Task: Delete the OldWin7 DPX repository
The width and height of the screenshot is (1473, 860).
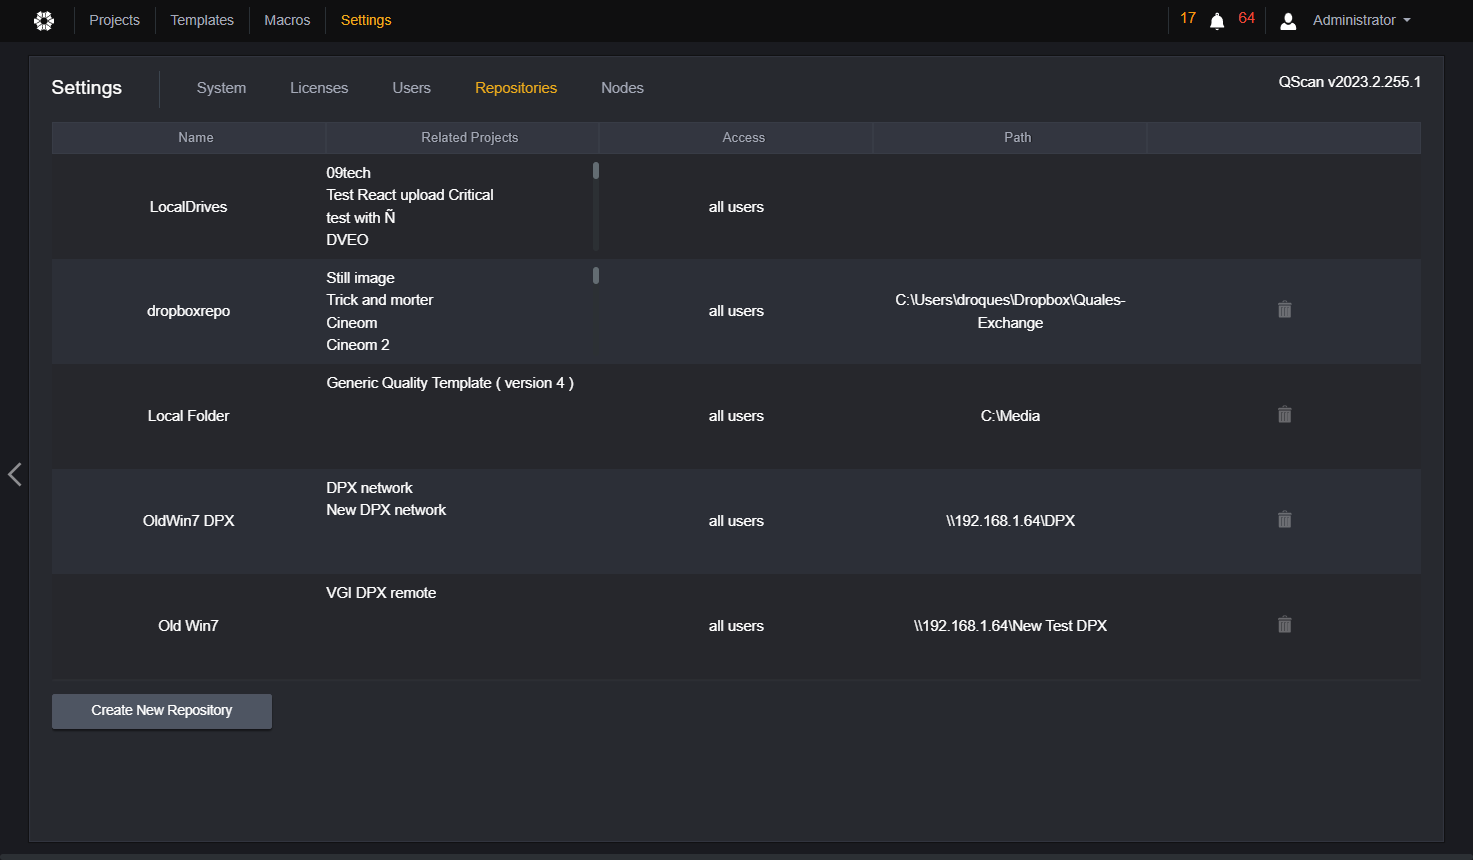Action: (x=1285, y=520)
